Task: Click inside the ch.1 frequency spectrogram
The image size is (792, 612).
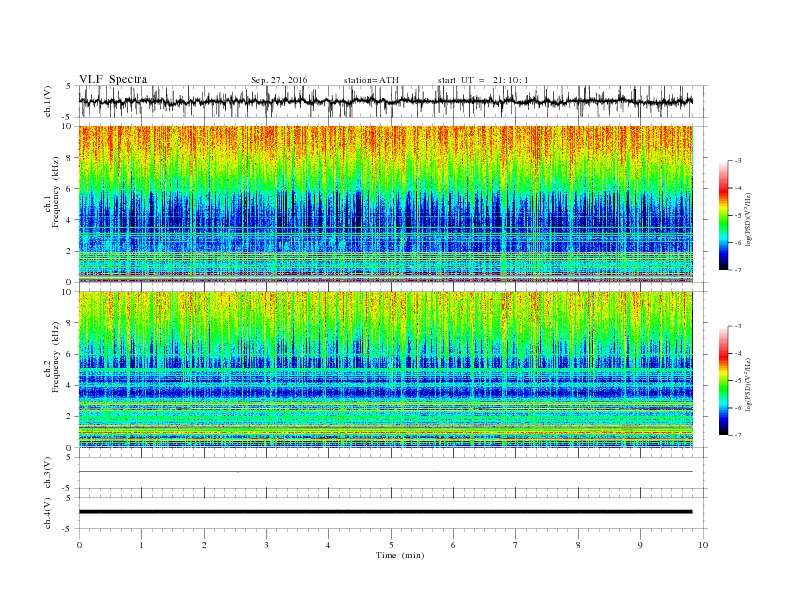Action: click(385, 204)
